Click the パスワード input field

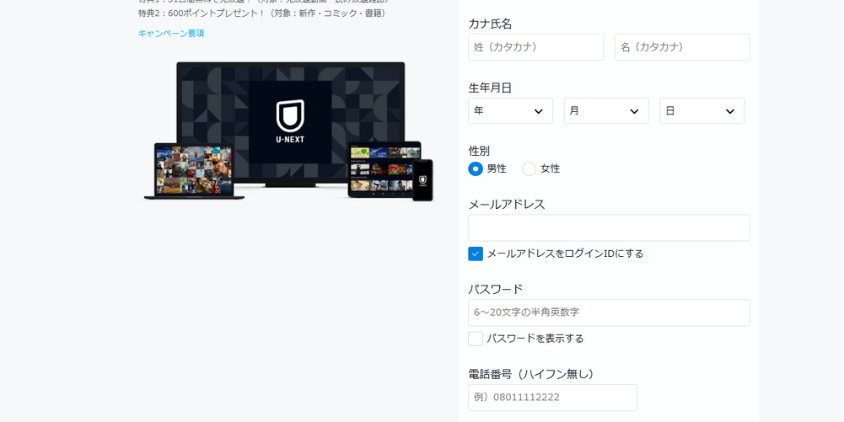coord(609,313)
